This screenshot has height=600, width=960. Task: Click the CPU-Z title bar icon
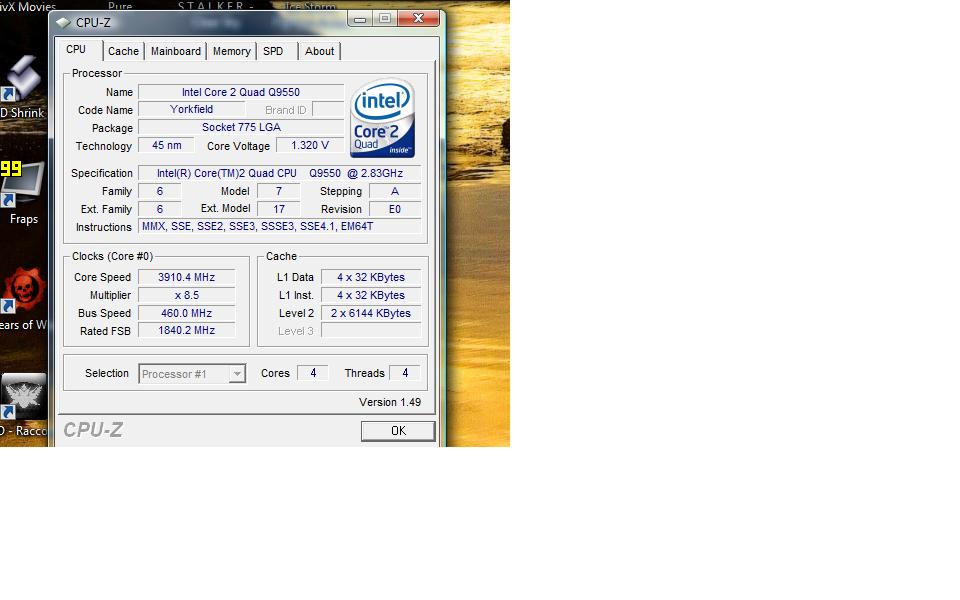(64, 23)
